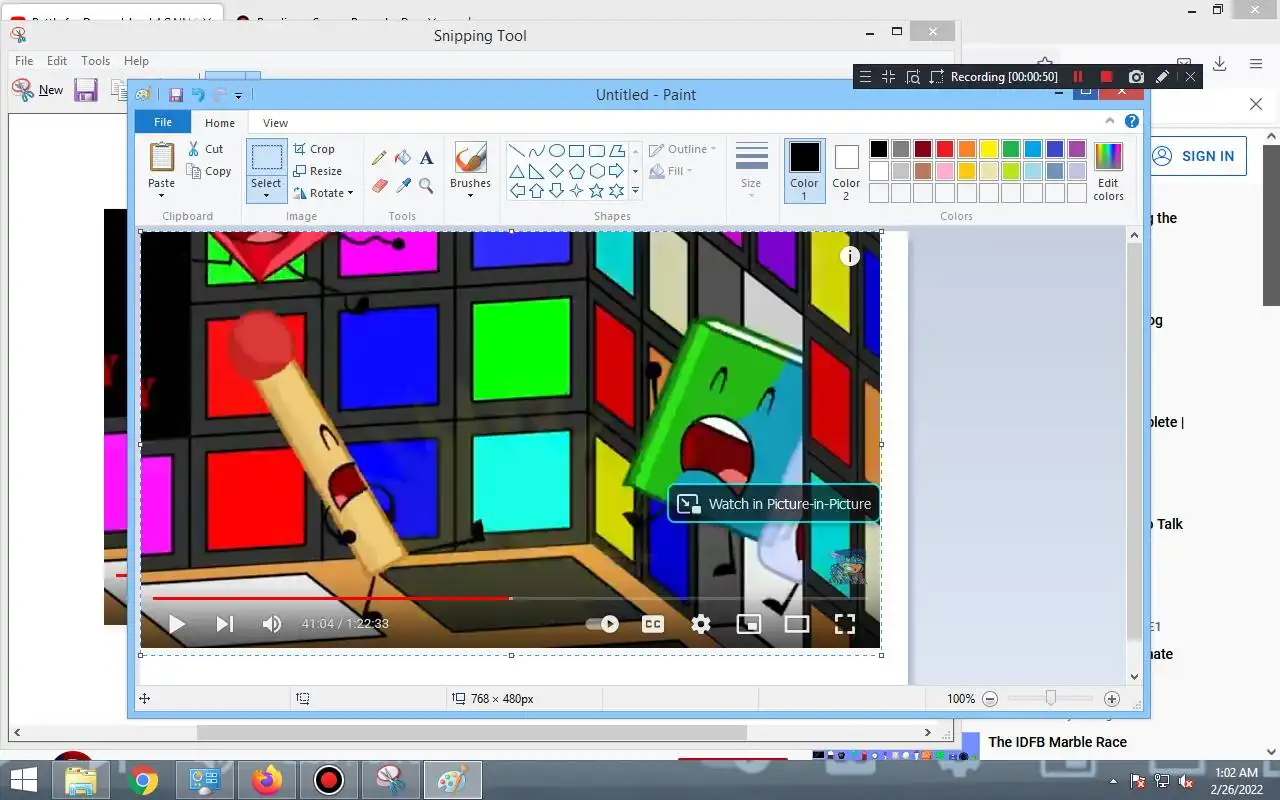
Task: Open Firefox from the taskbar
Action: coord(267,780)
